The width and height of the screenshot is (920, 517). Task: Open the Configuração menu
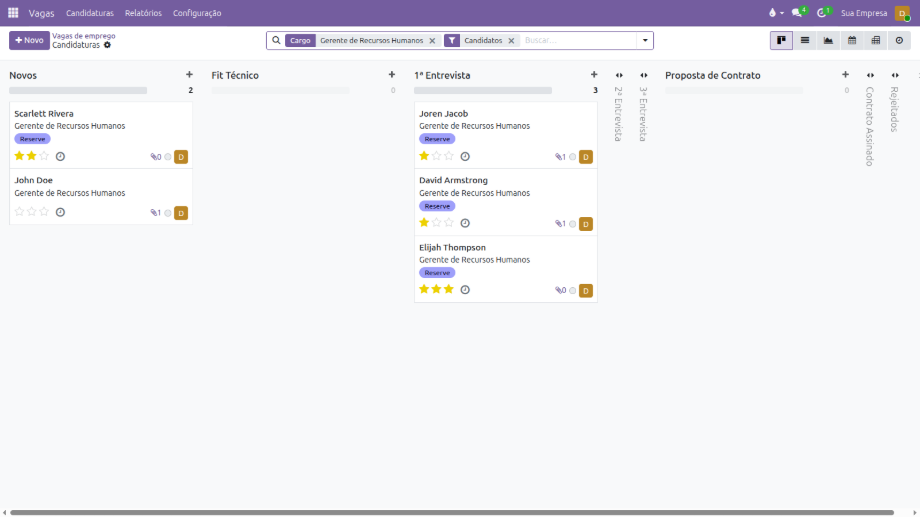(x=197, y=13)
